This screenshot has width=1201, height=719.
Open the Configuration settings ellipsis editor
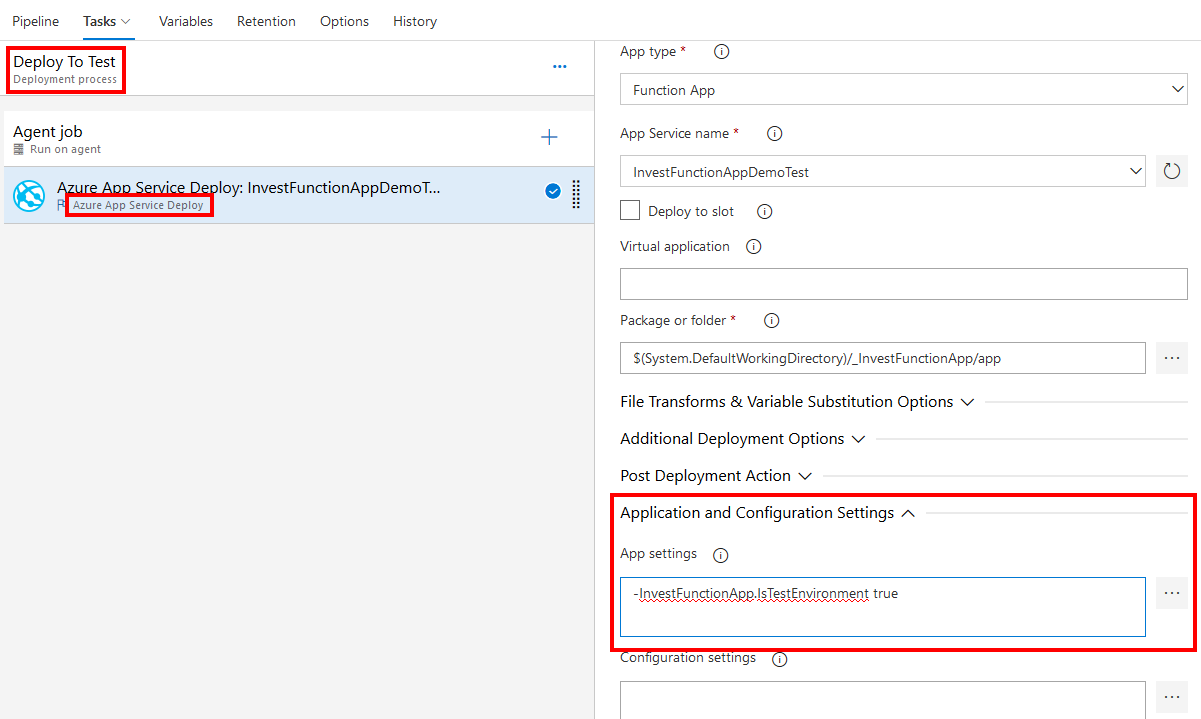click(x=1171, y=697)
